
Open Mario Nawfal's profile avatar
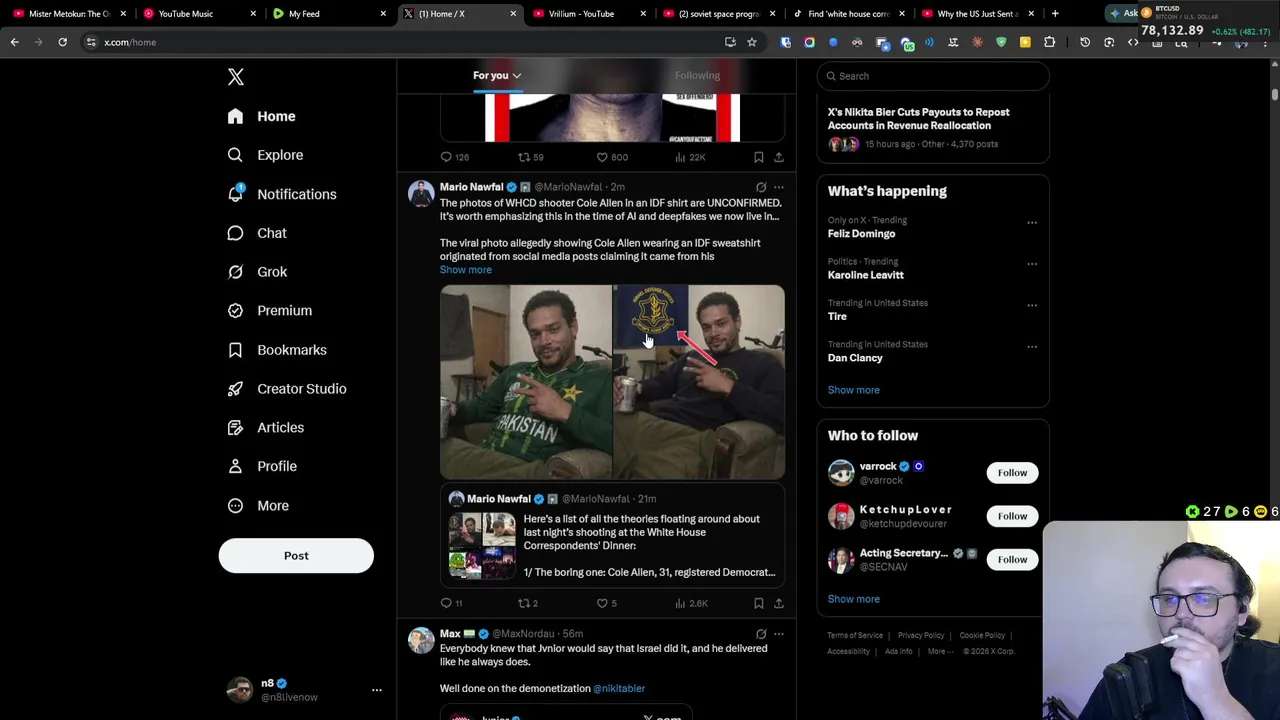[x=421, y=194]
